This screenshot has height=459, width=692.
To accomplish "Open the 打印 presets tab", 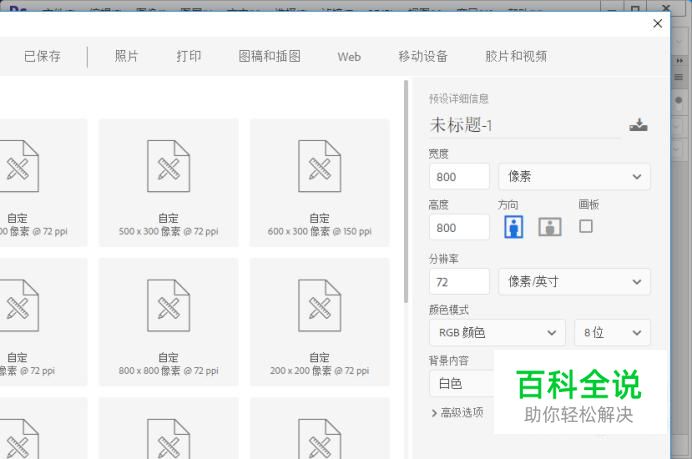I will 188,56.
